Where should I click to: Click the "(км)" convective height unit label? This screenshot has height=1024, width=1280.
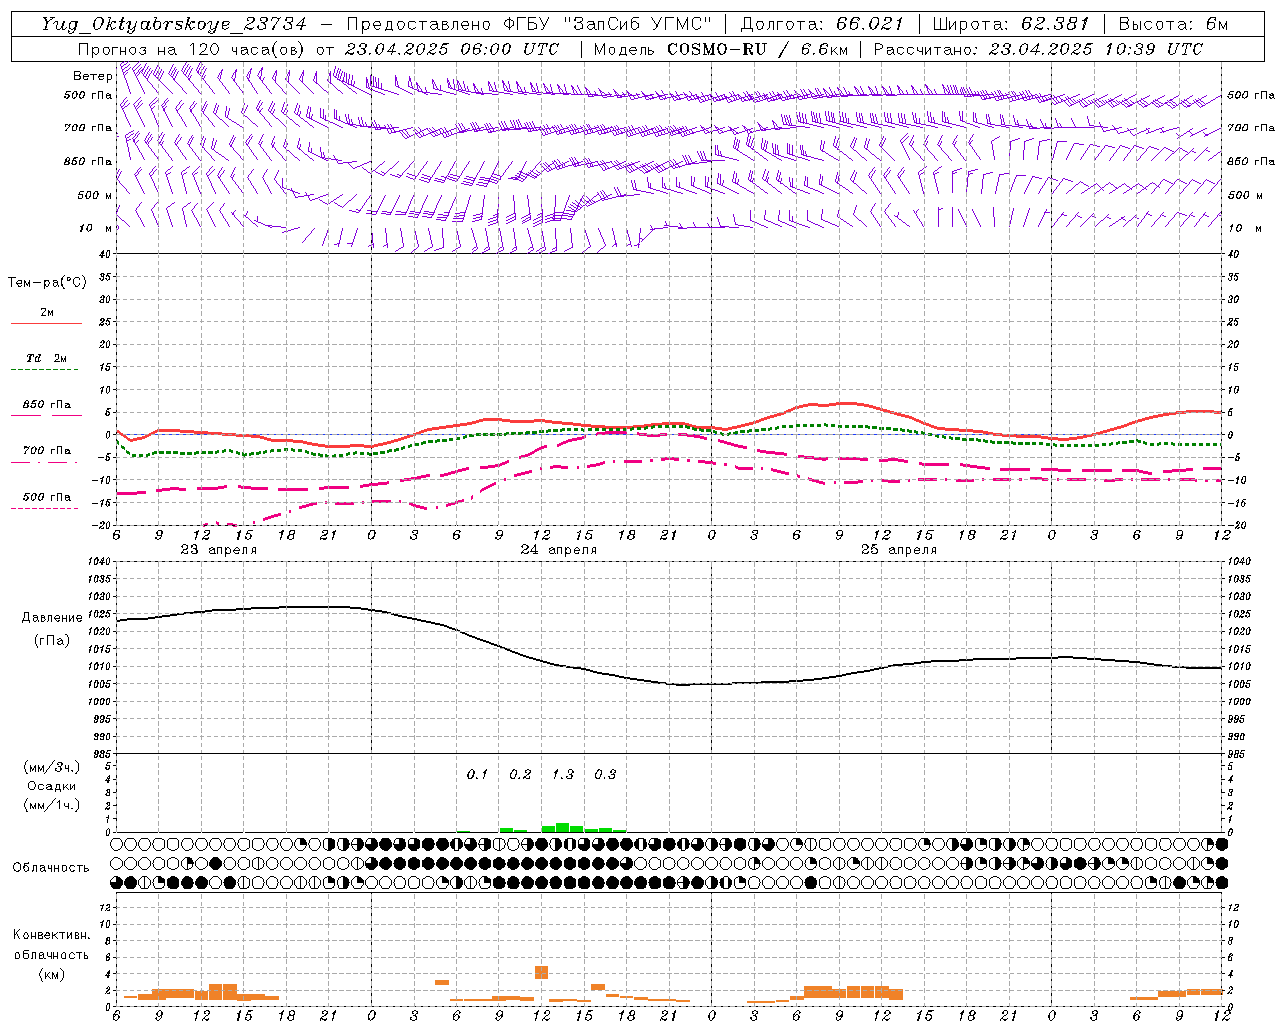point(52,974)
